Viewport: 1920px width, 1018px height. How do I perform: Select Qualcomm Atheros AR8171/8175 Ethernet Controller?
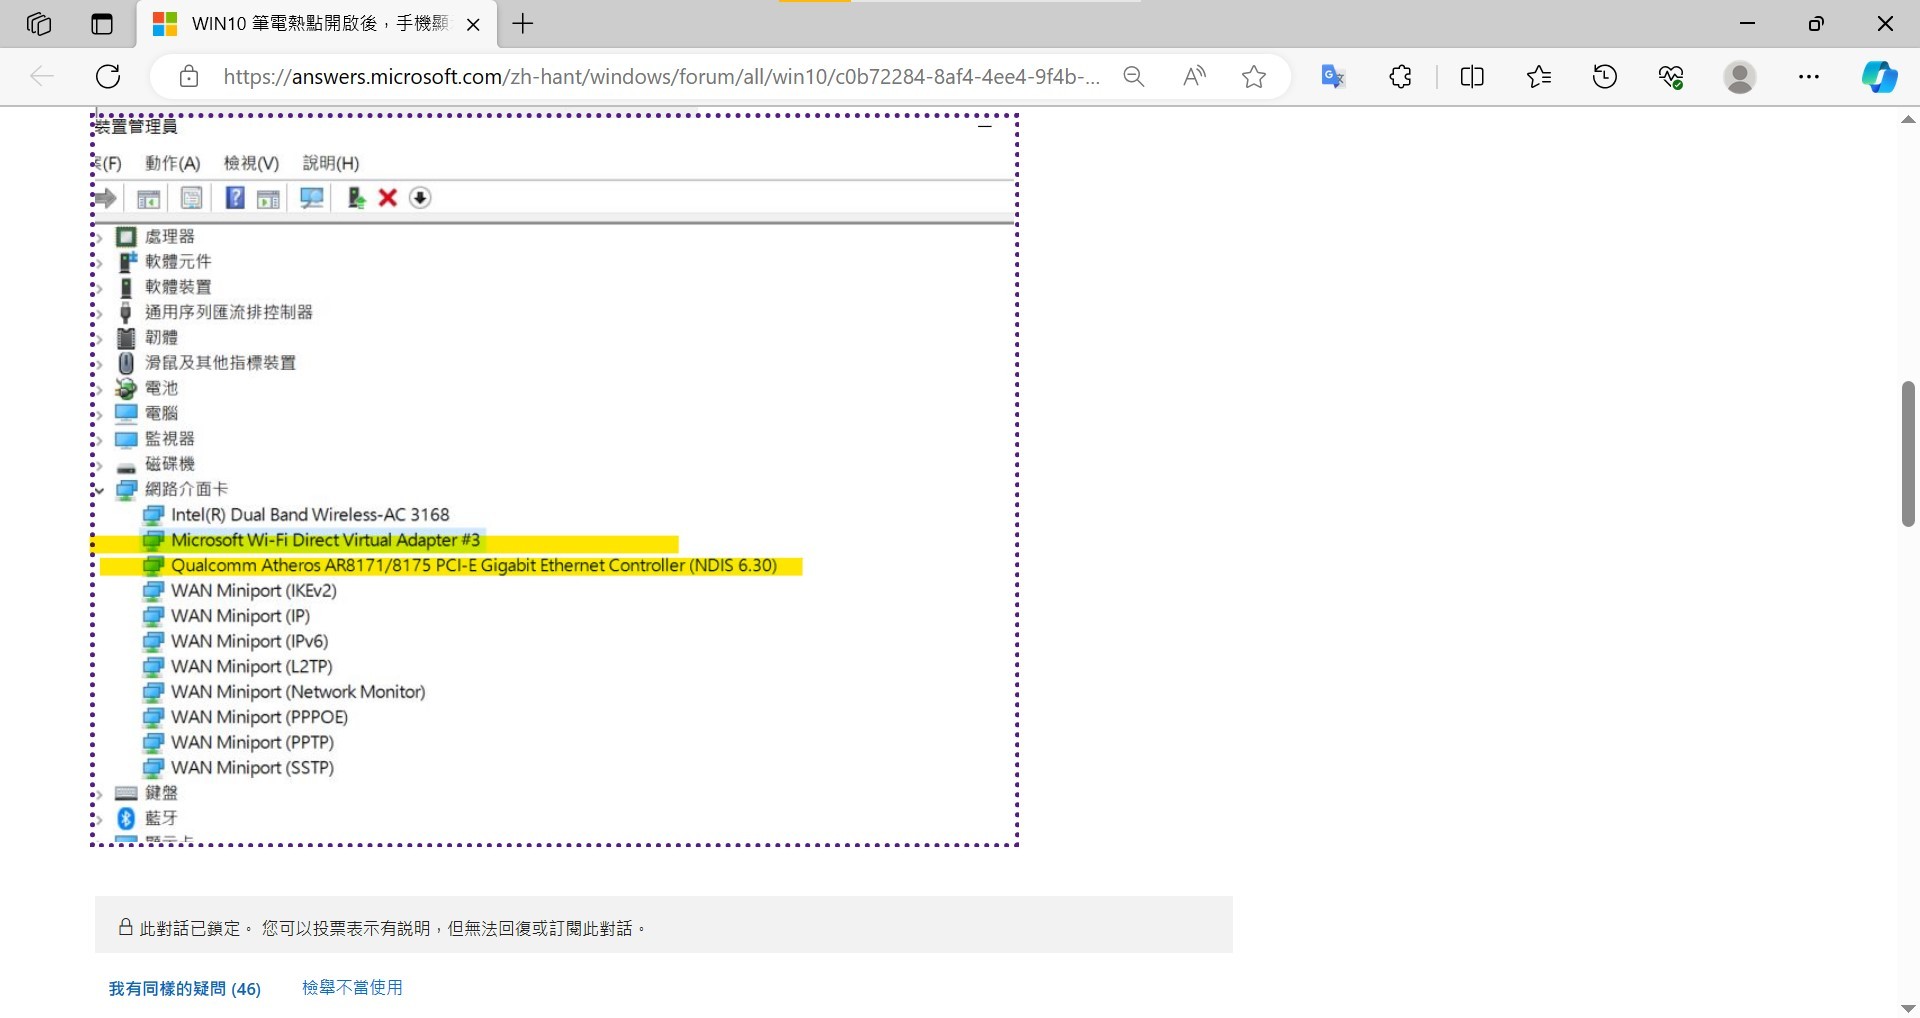pyautogui.click(x=474, y=566)
